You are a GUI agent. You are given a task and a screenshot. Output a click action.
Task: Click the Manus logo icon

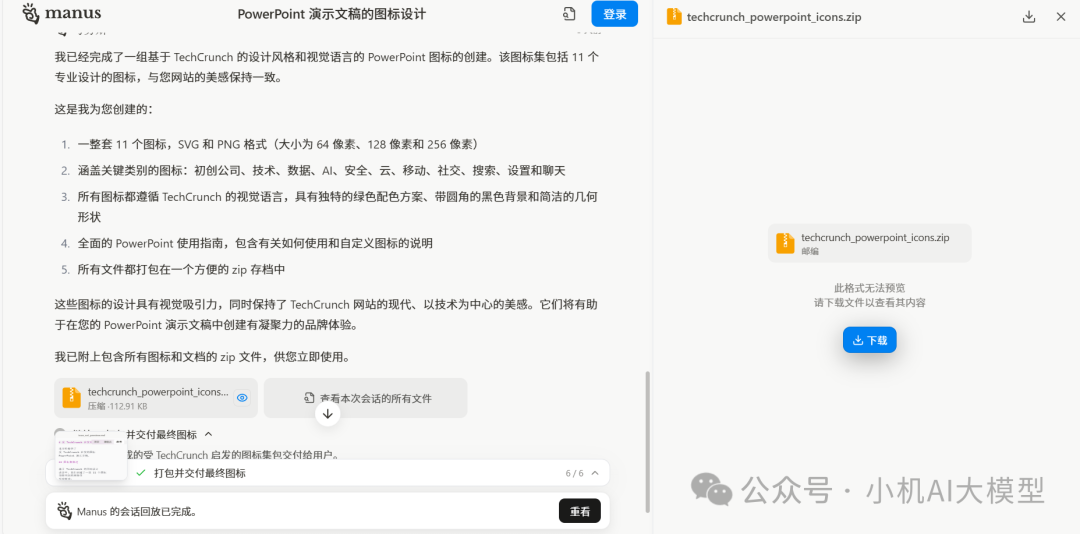pyautogui.click(x=30, y=13)
